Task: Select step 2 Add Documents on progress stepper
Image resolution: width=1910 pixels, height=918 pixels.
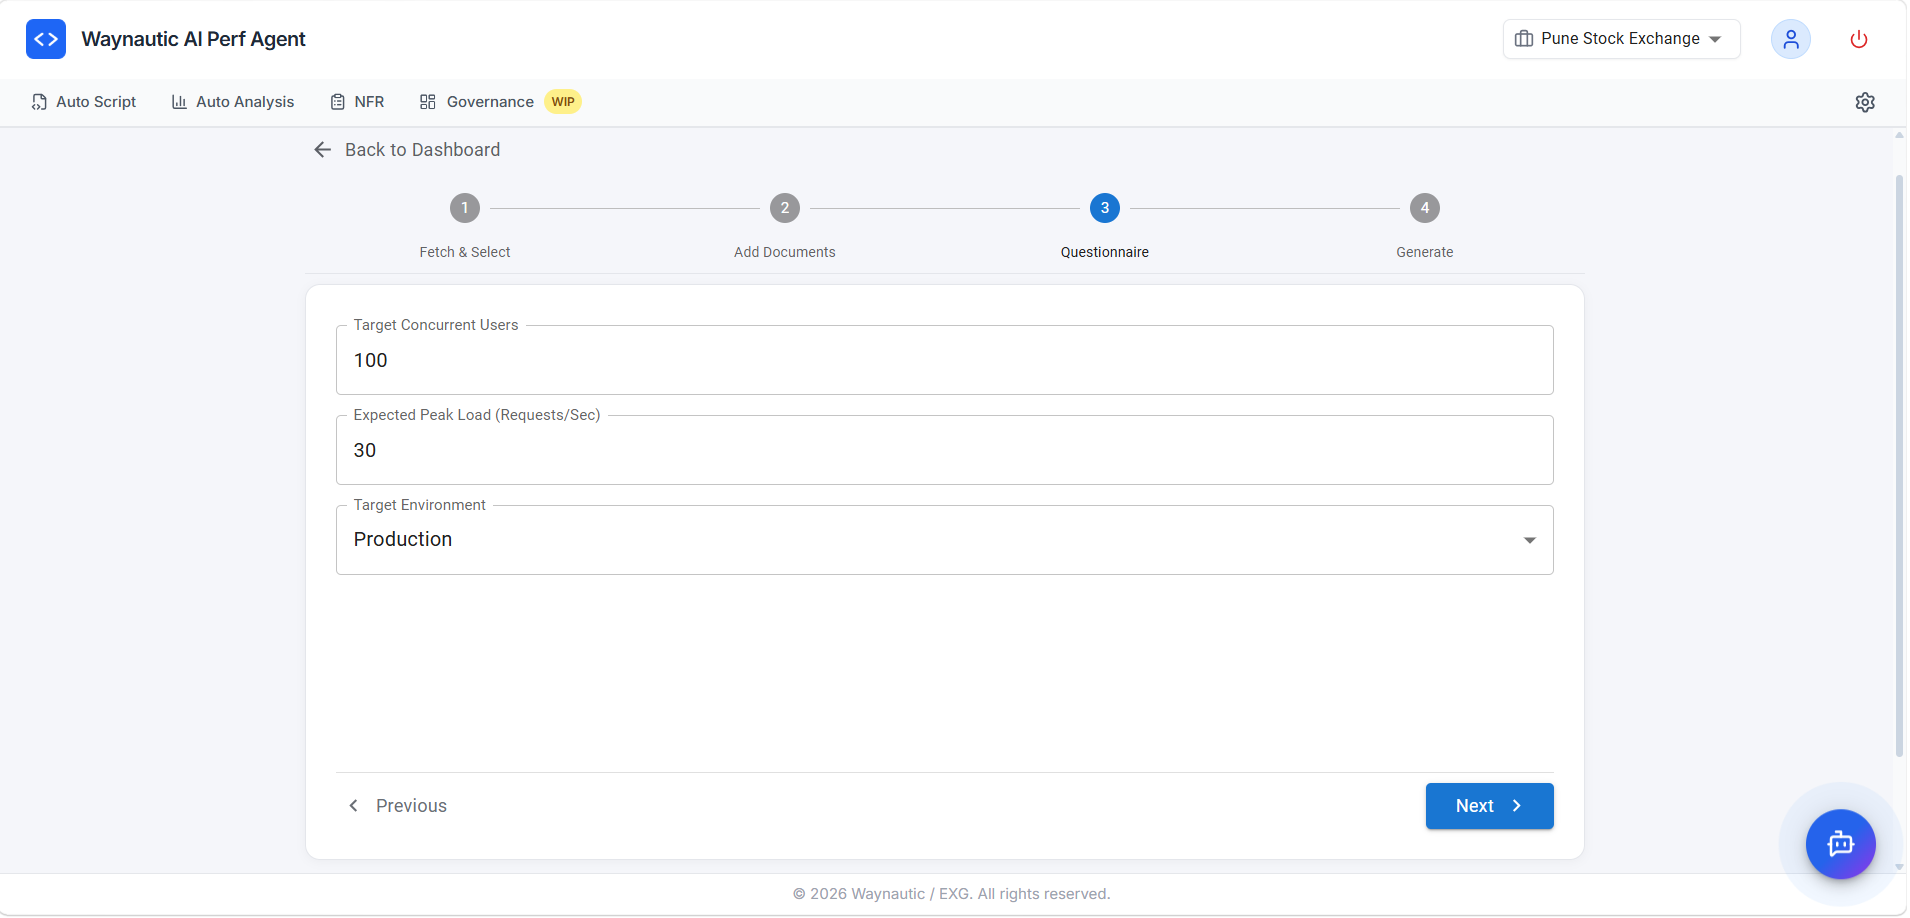Action: [784, 208]
